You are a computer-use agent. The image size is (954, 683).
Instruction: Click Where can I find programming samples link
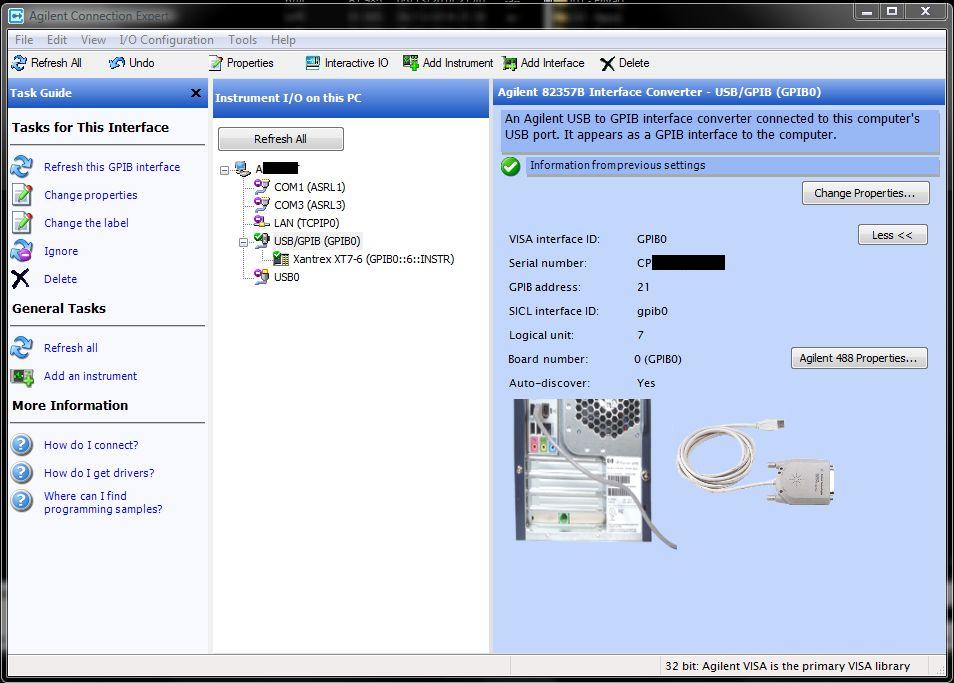pyautogui.click(x=103, y=502)
